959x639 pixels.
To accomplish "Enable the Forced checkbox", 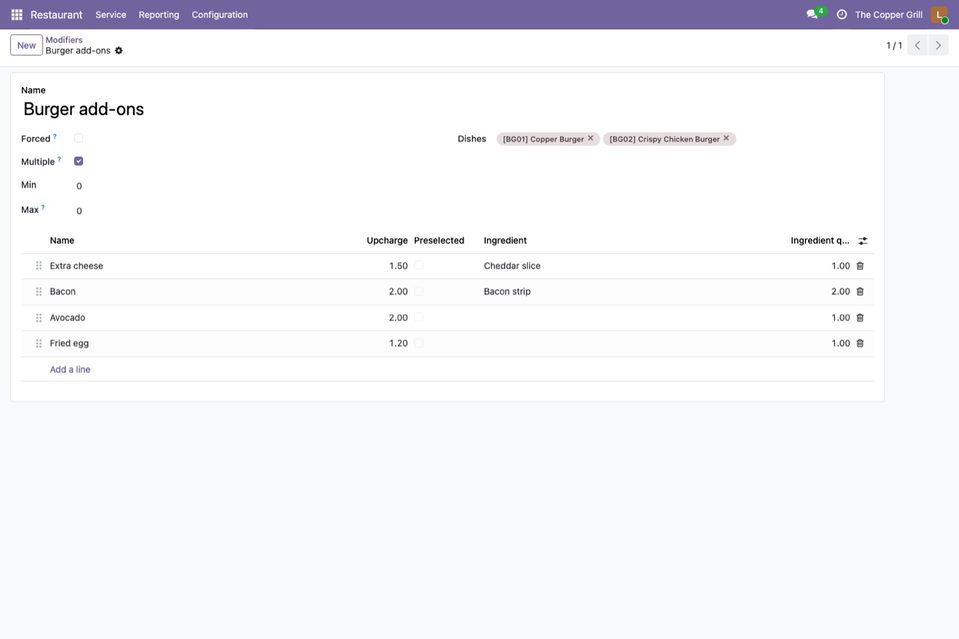I will tap(78, 138).
